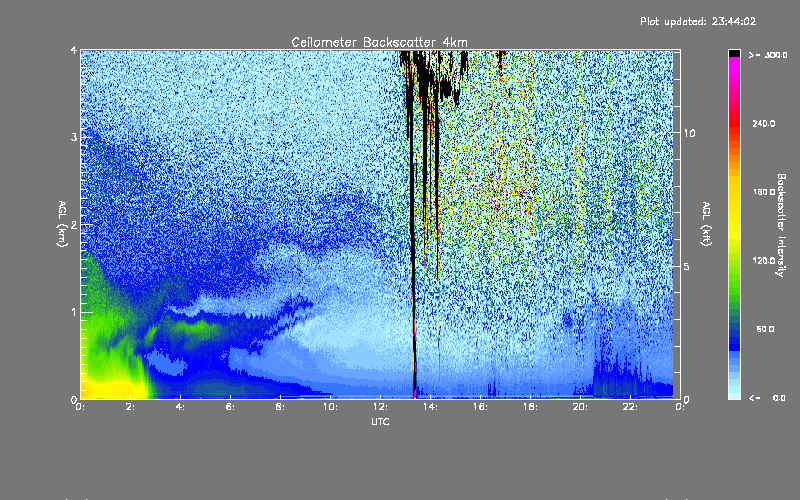Click the 'Ceilometer Backscatter 4km' plot title

[x=379, y=42]
